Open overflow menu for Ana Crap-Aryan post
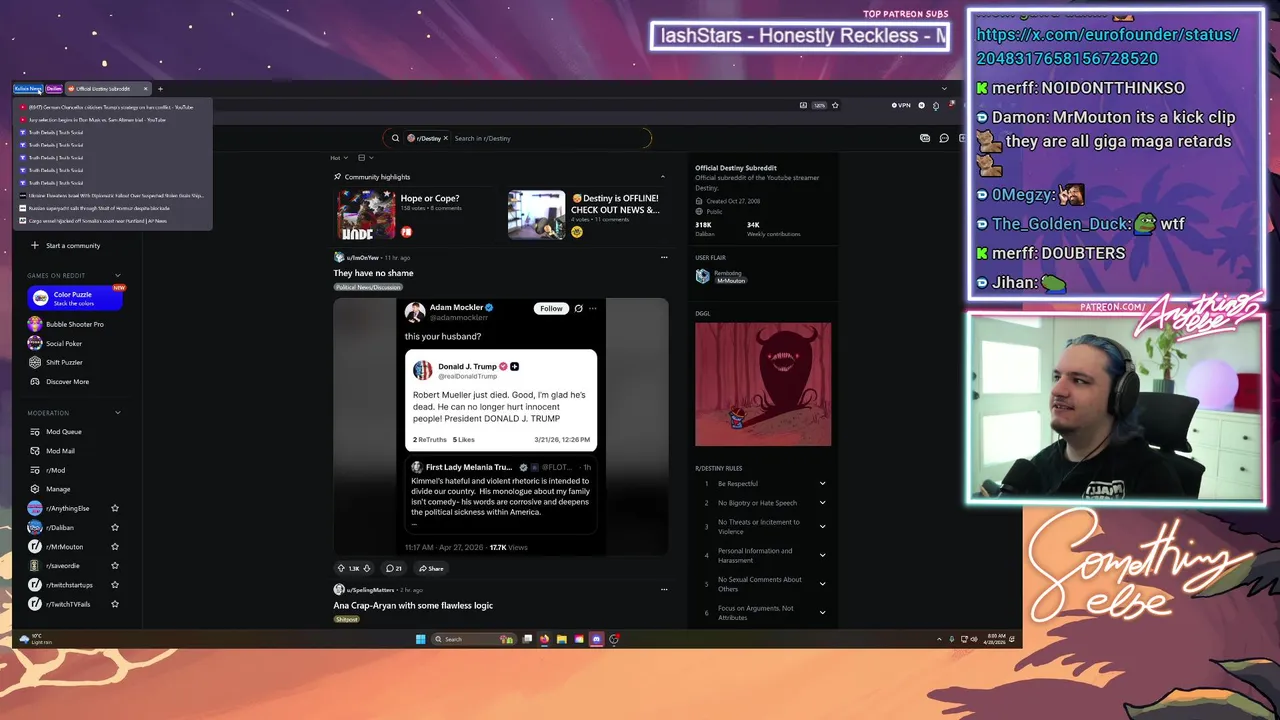 click(664, 589)
